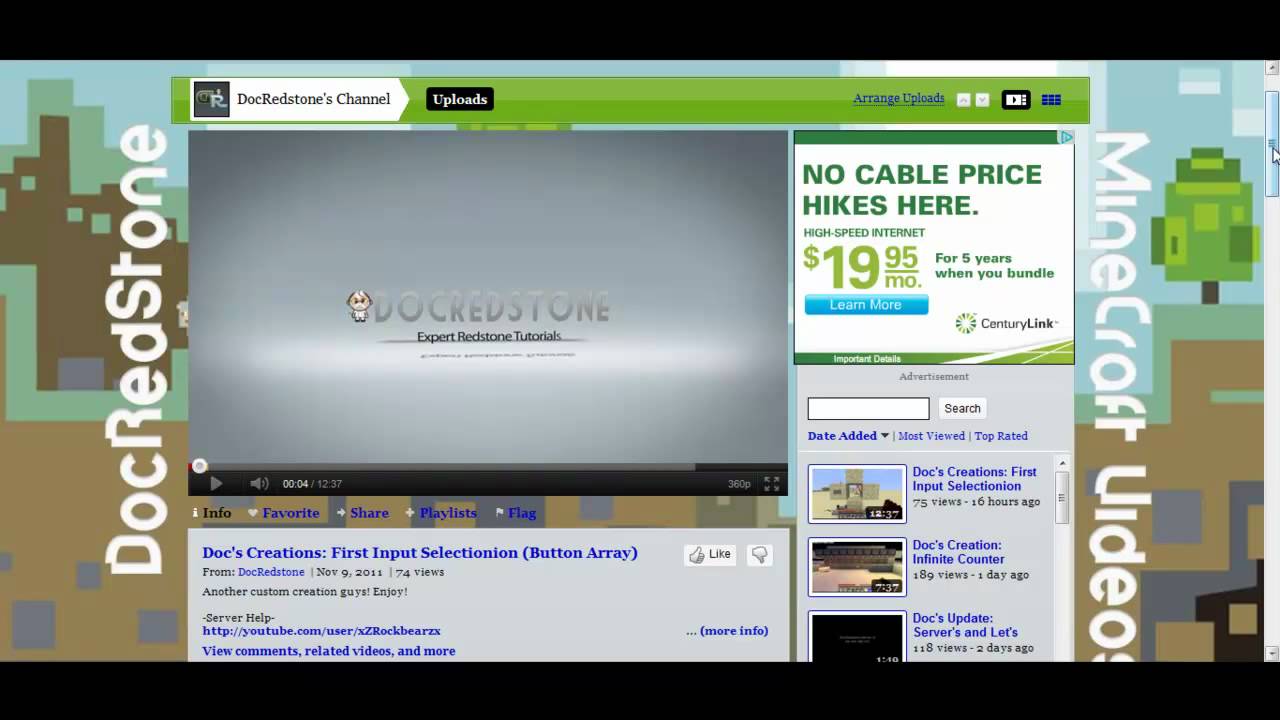Image resolution: width=1280 pixels, height=720 pixels.
Task: Open the Infinite Counter video thumbnail
Action: [857, 567]
